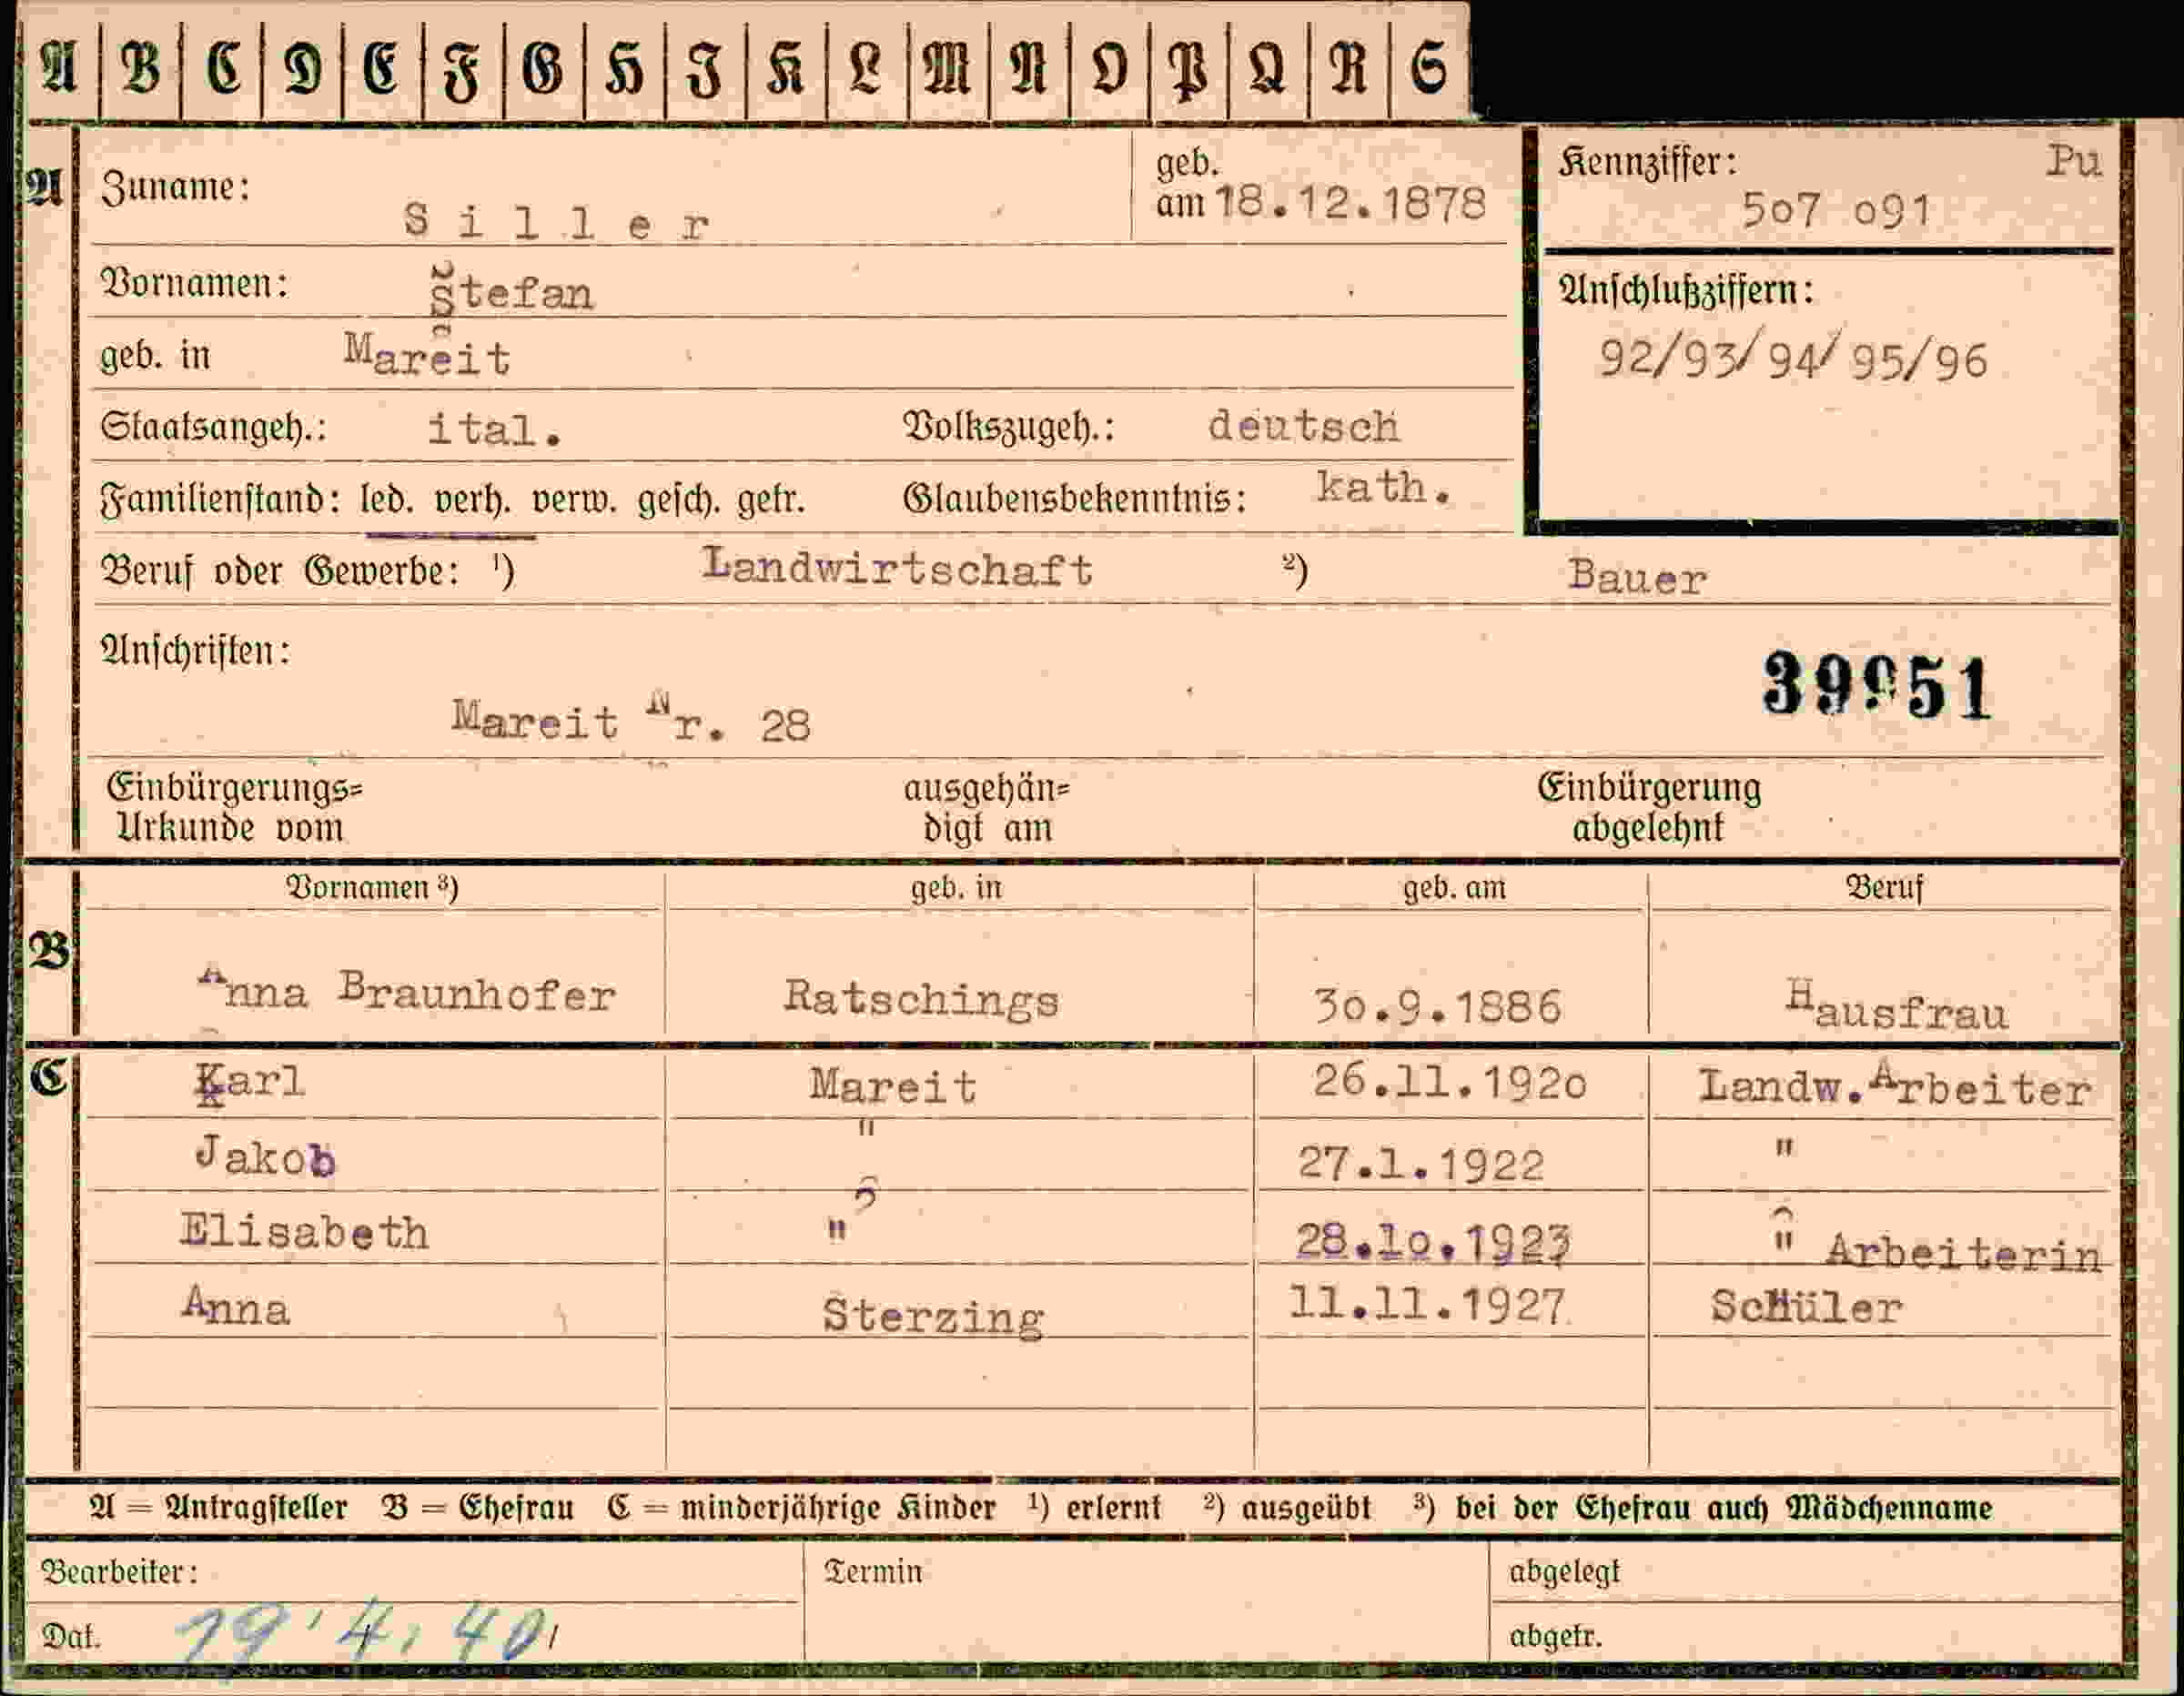Screen dimensions: 2184x1696
Task: Click the child name 'Elisabeth'
Action: (305, 1231)
